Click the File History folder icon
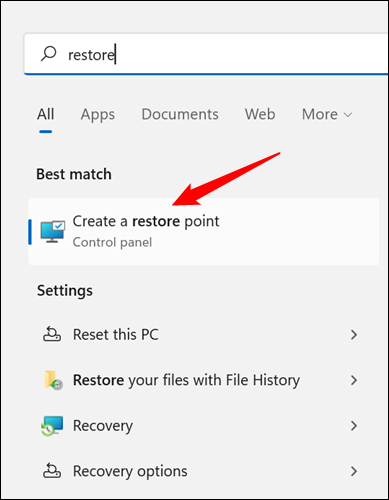 point(53,380)
